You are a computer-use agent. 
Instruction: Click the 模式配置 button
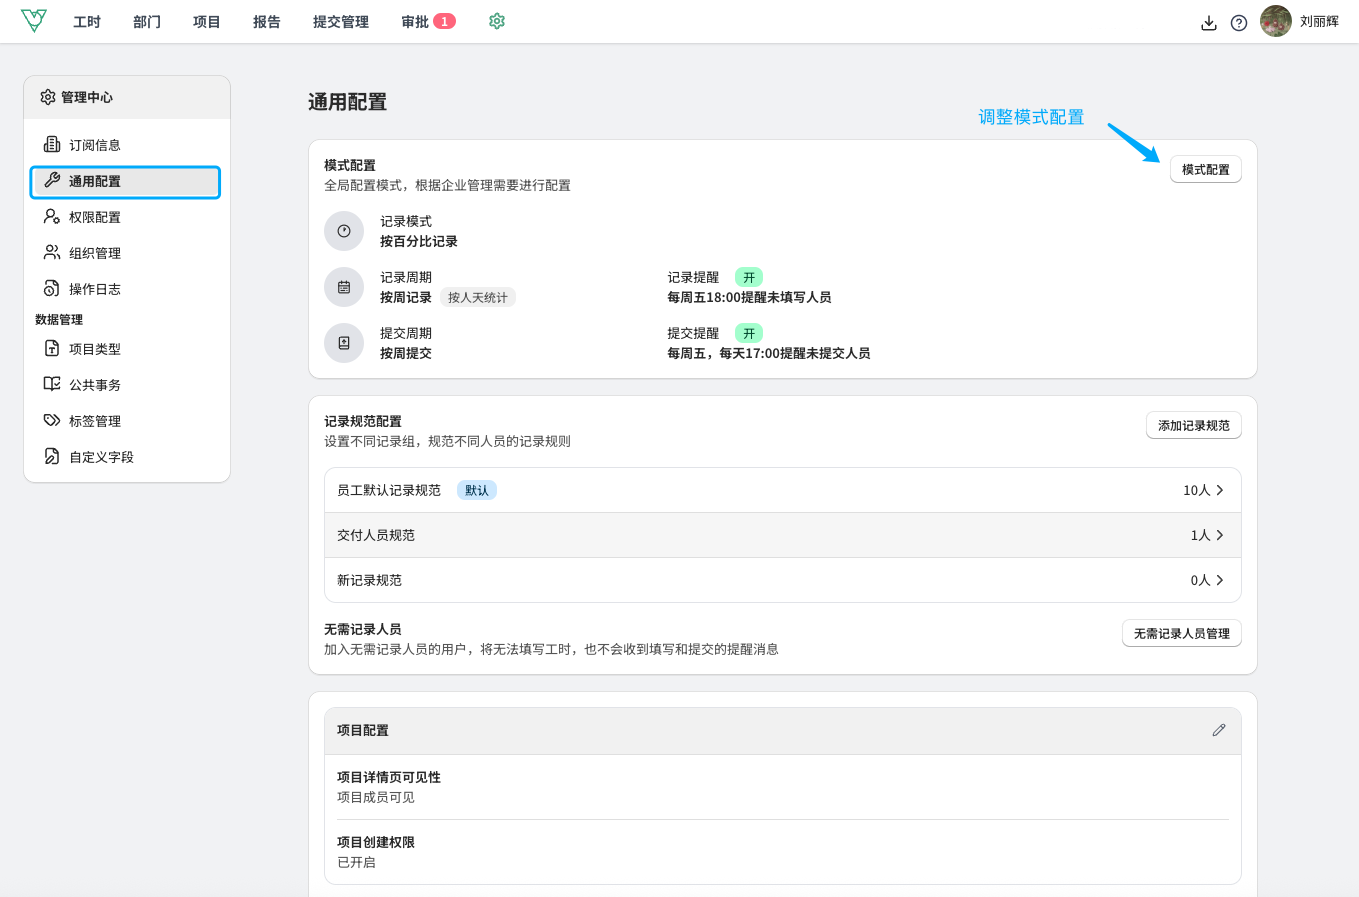tap(1205, 170)
